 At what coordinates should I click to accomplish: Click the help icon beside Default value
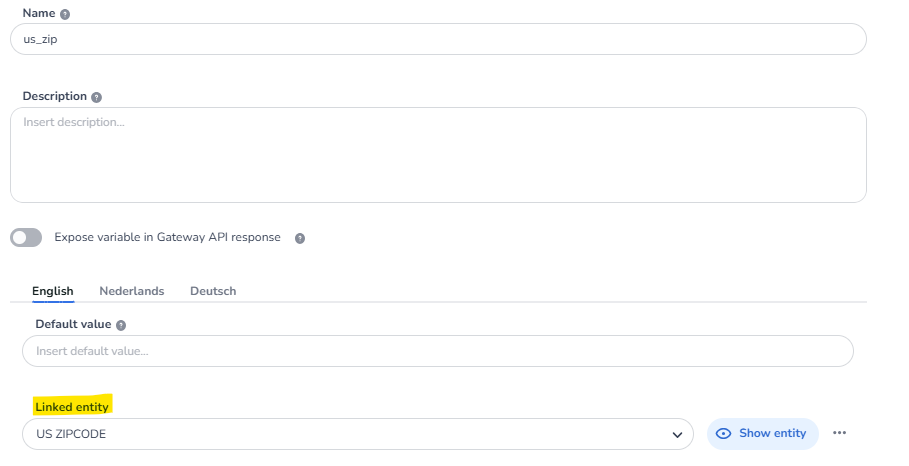pyautogui.click(x=121, y=325)
